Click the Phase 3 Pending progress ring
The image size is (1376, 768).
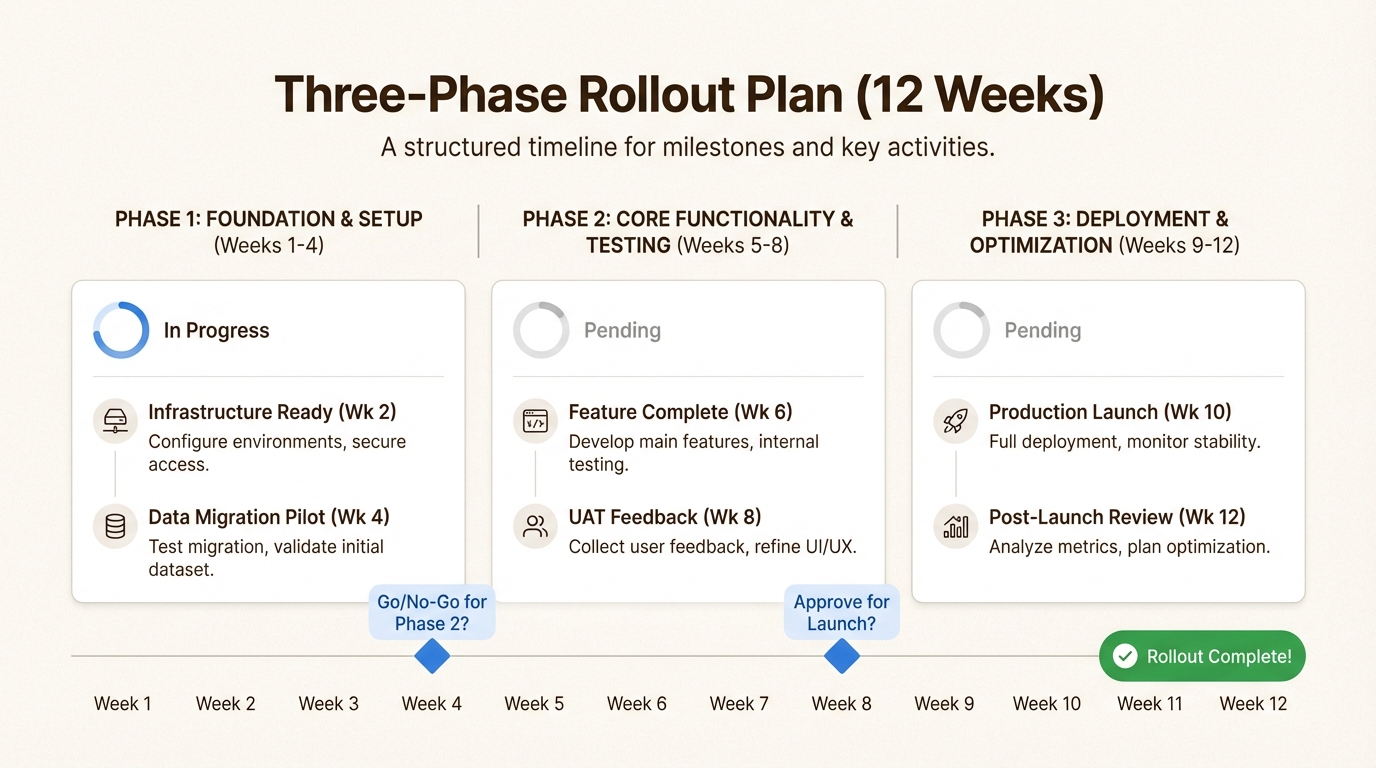[x=961, y=330]
